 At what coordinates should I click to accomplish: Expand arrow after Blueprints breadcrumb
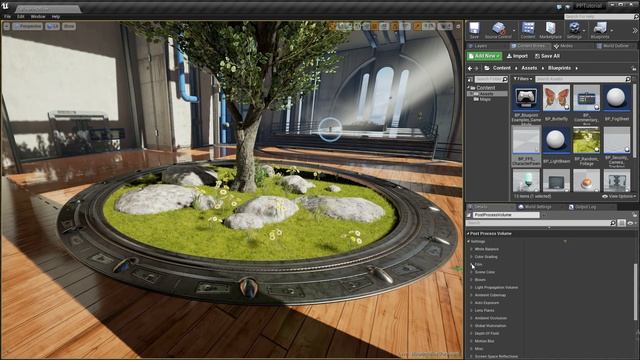point(576,68)
